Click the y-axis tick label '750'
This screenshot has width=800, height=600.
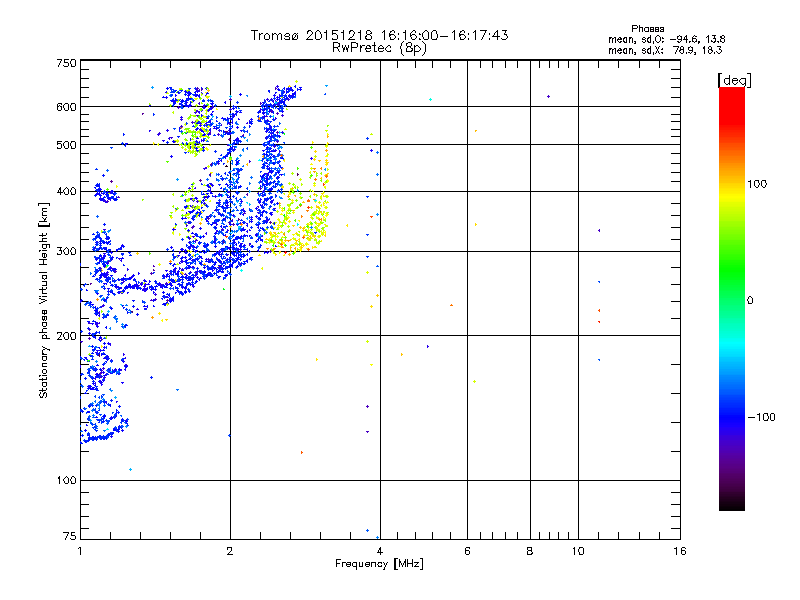pyautogui.click(x=66, y=63)
